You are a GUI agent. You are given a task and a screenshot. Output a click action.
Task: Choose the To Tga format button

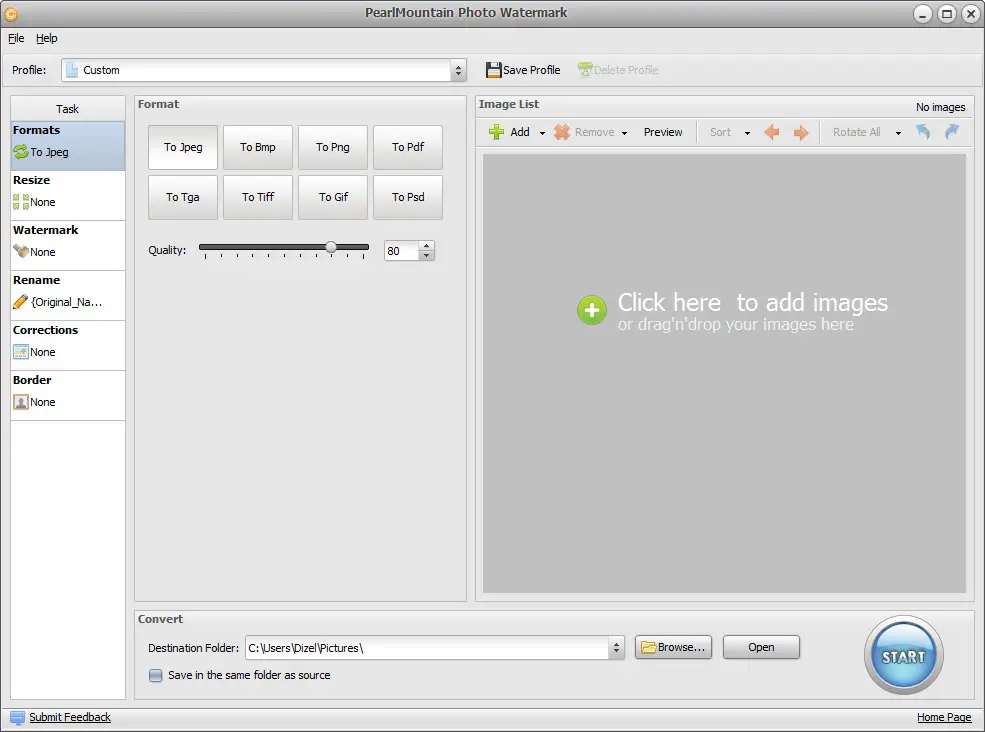coord(183,197)
